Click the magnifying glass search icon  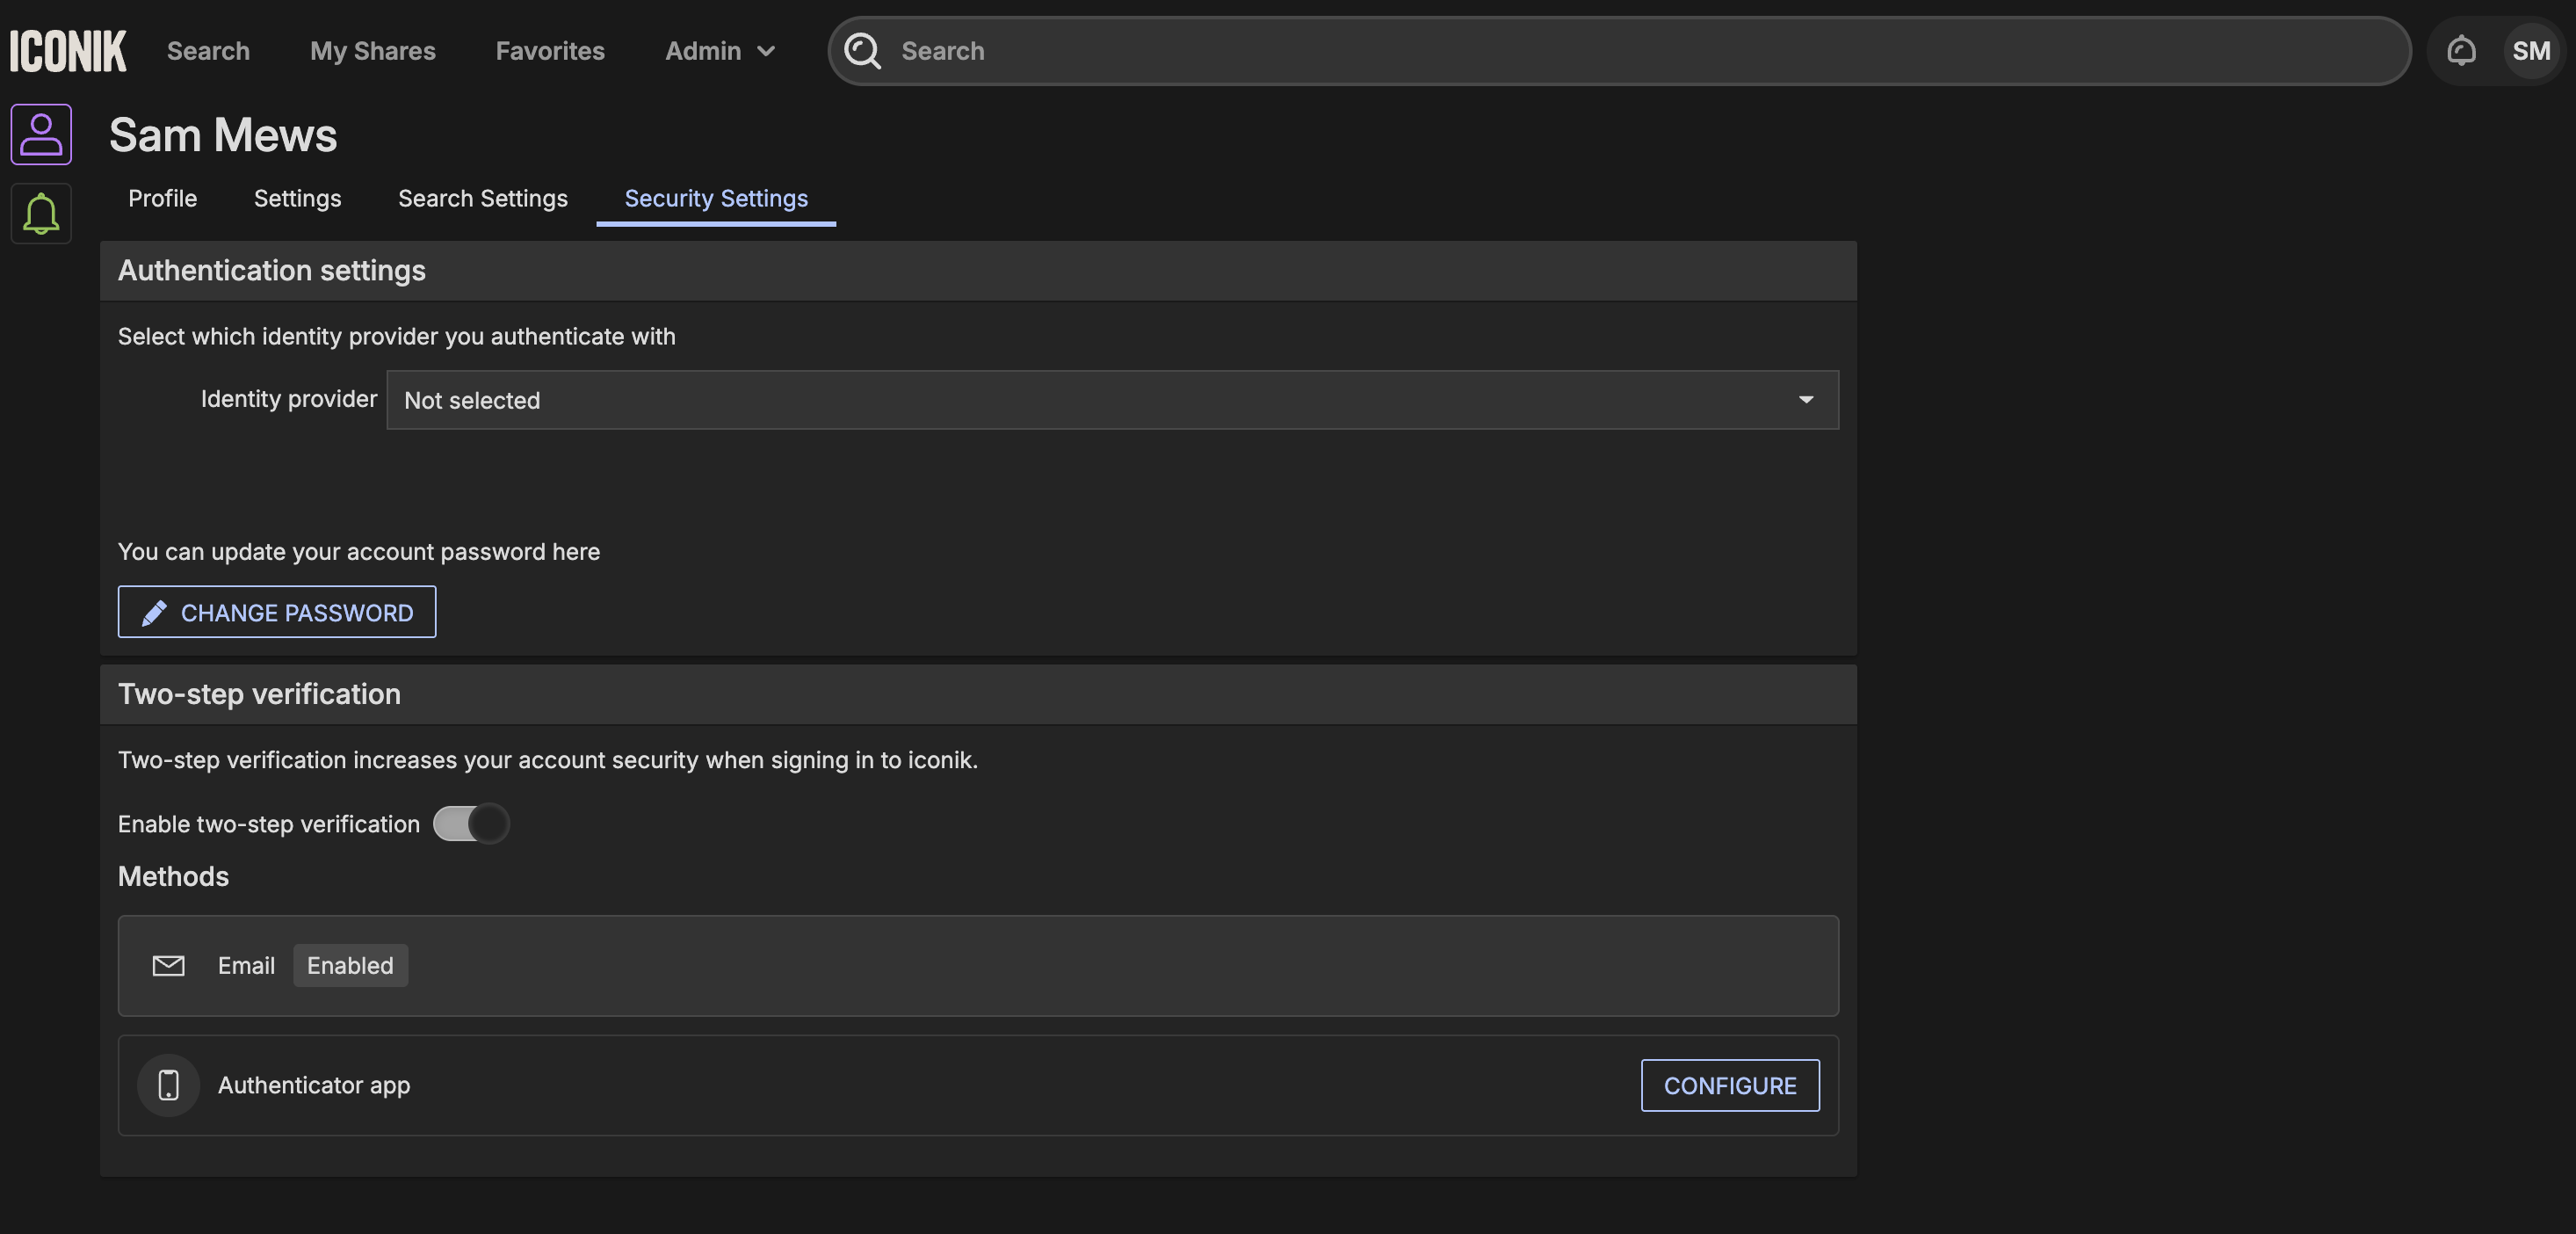[862, 51]
